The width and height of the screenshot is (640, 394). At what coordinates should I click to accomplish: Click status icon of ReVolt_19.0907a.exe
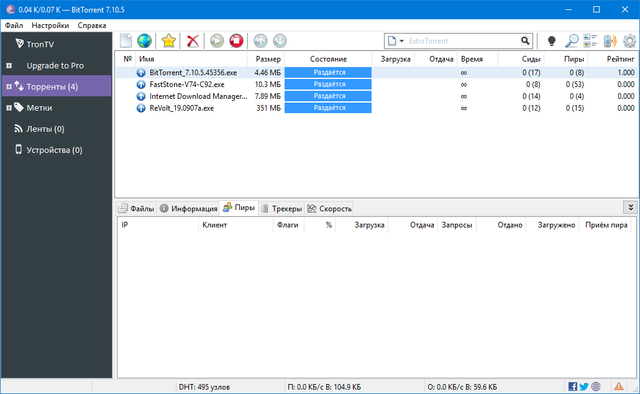click(141, 108)
